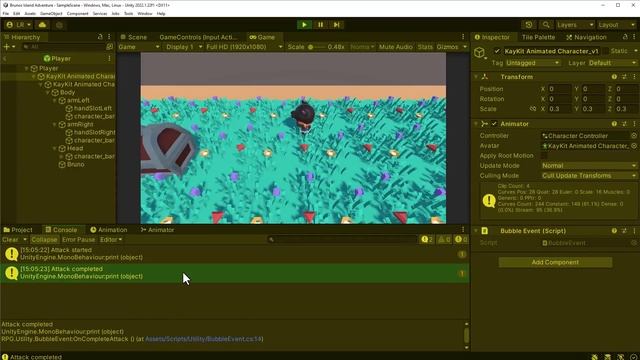640x360 pixels.
Task: Click the Hierarchy add plus button
Action: (x=7, y=47)
